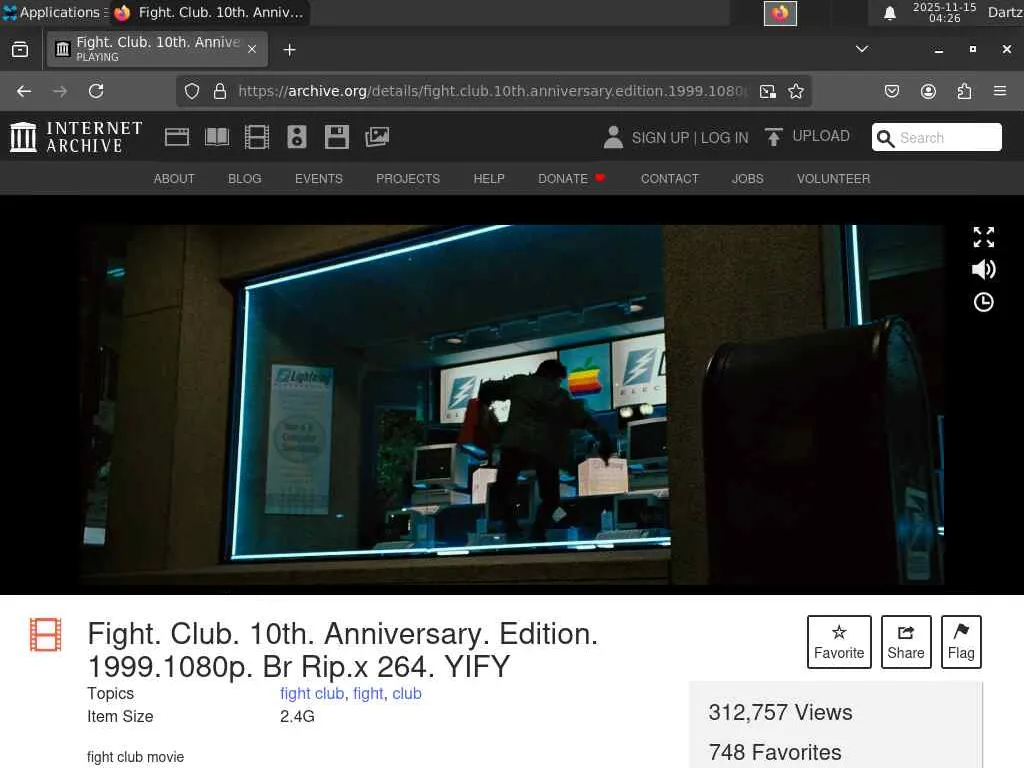Viewport: 1024px width, 768px height.
Task: Open the ABOUT menu item
Action: pyautogui.click(x=174, y=178)
